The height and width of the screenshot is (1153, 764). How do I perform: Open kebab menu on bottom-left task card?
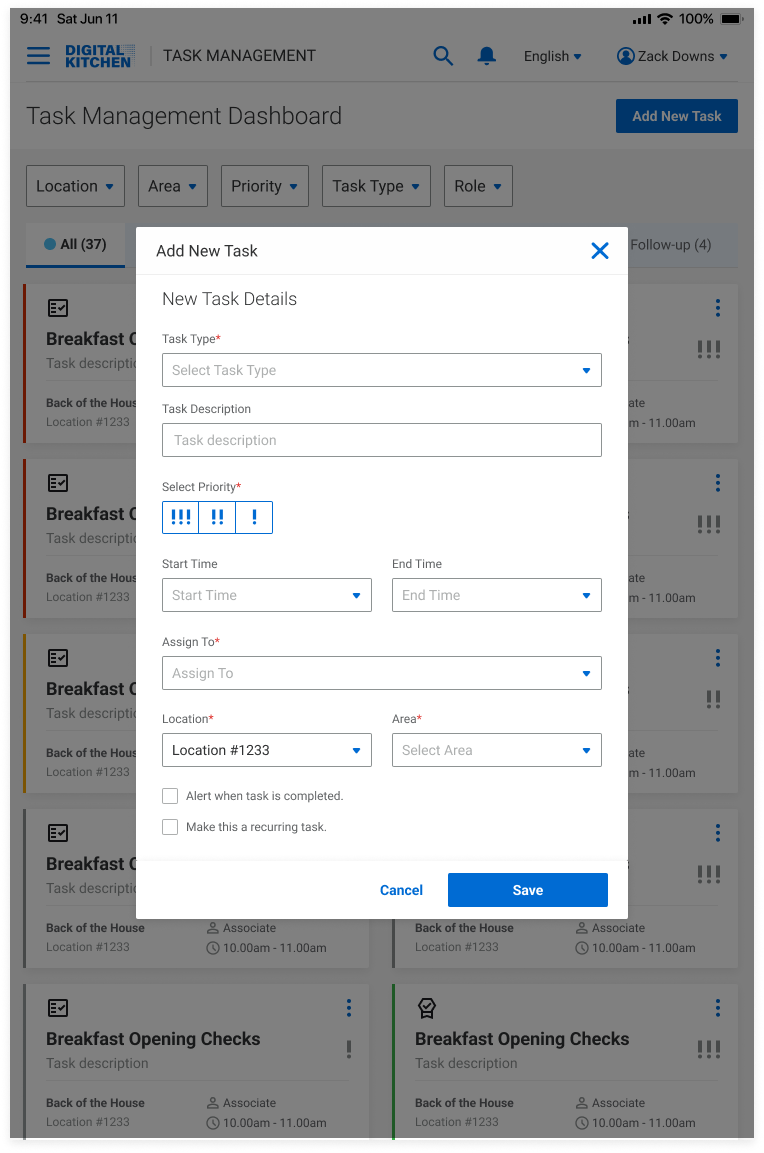click(349, 1007)
